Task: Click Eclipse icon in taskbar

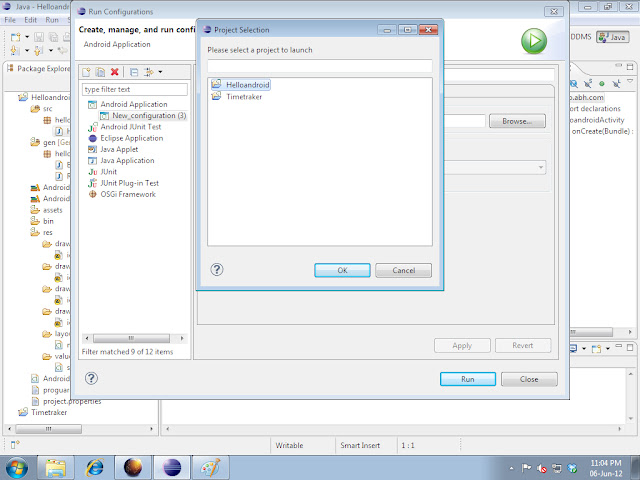Action: [x=172, y=468]
